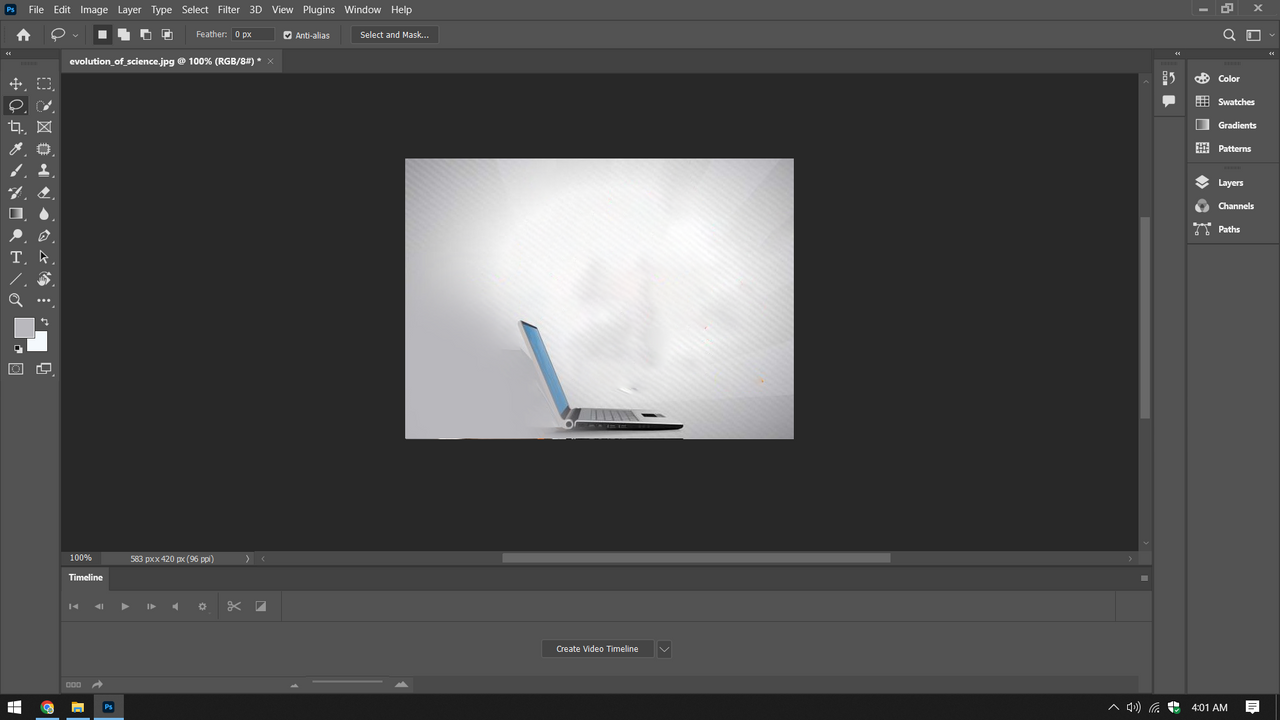
Task: Click the Timeline panel tab
Action: (x=86, y=577)
